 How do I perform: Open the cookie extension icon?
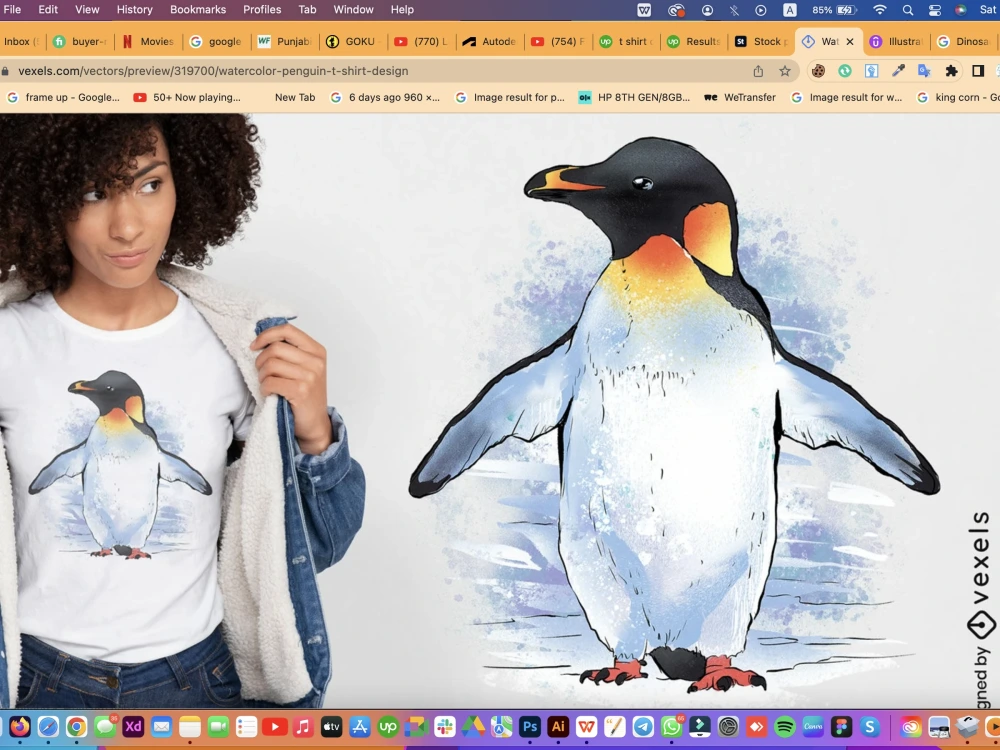coord(818,71)
